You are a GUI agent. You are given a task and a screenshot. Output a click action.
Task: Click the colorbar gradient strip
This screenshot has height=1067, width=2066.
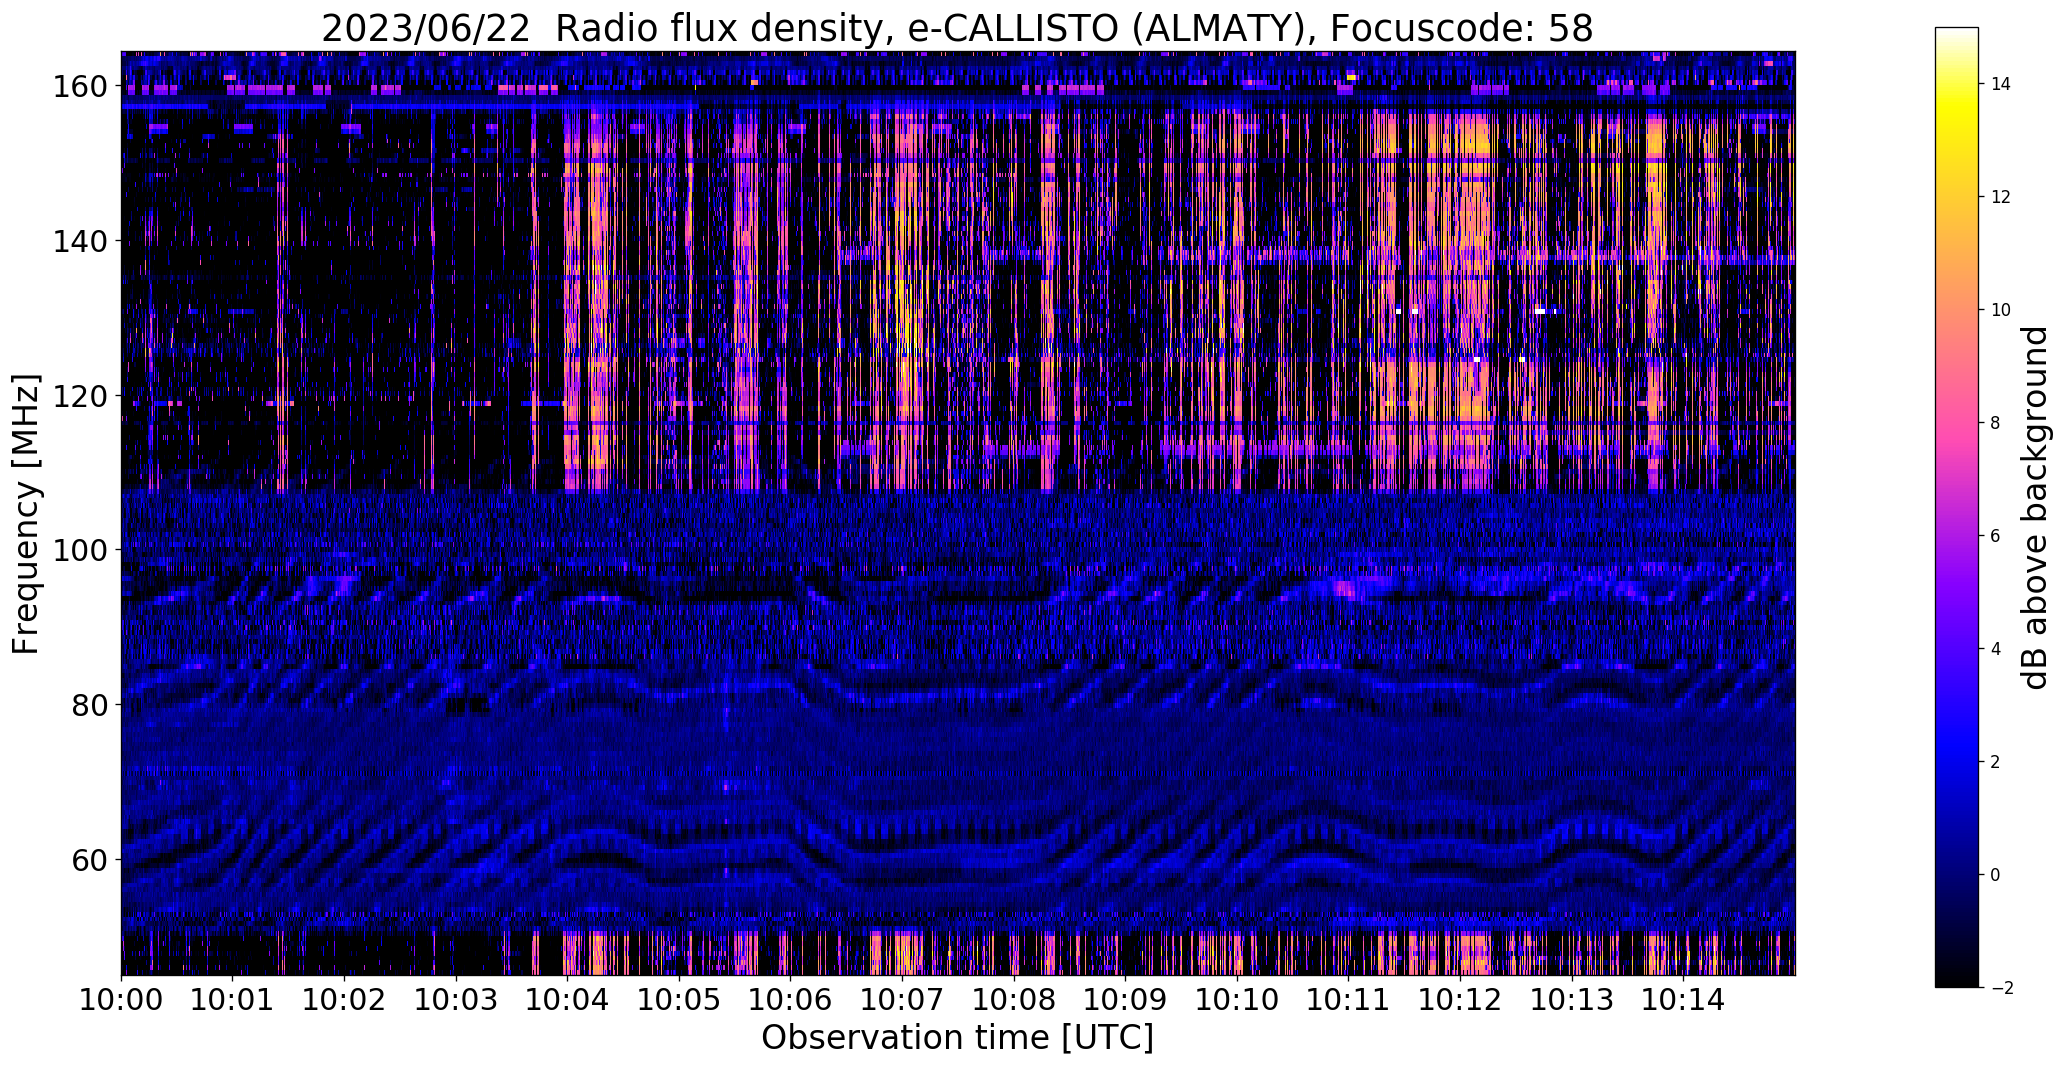(x=1957, y=507)
